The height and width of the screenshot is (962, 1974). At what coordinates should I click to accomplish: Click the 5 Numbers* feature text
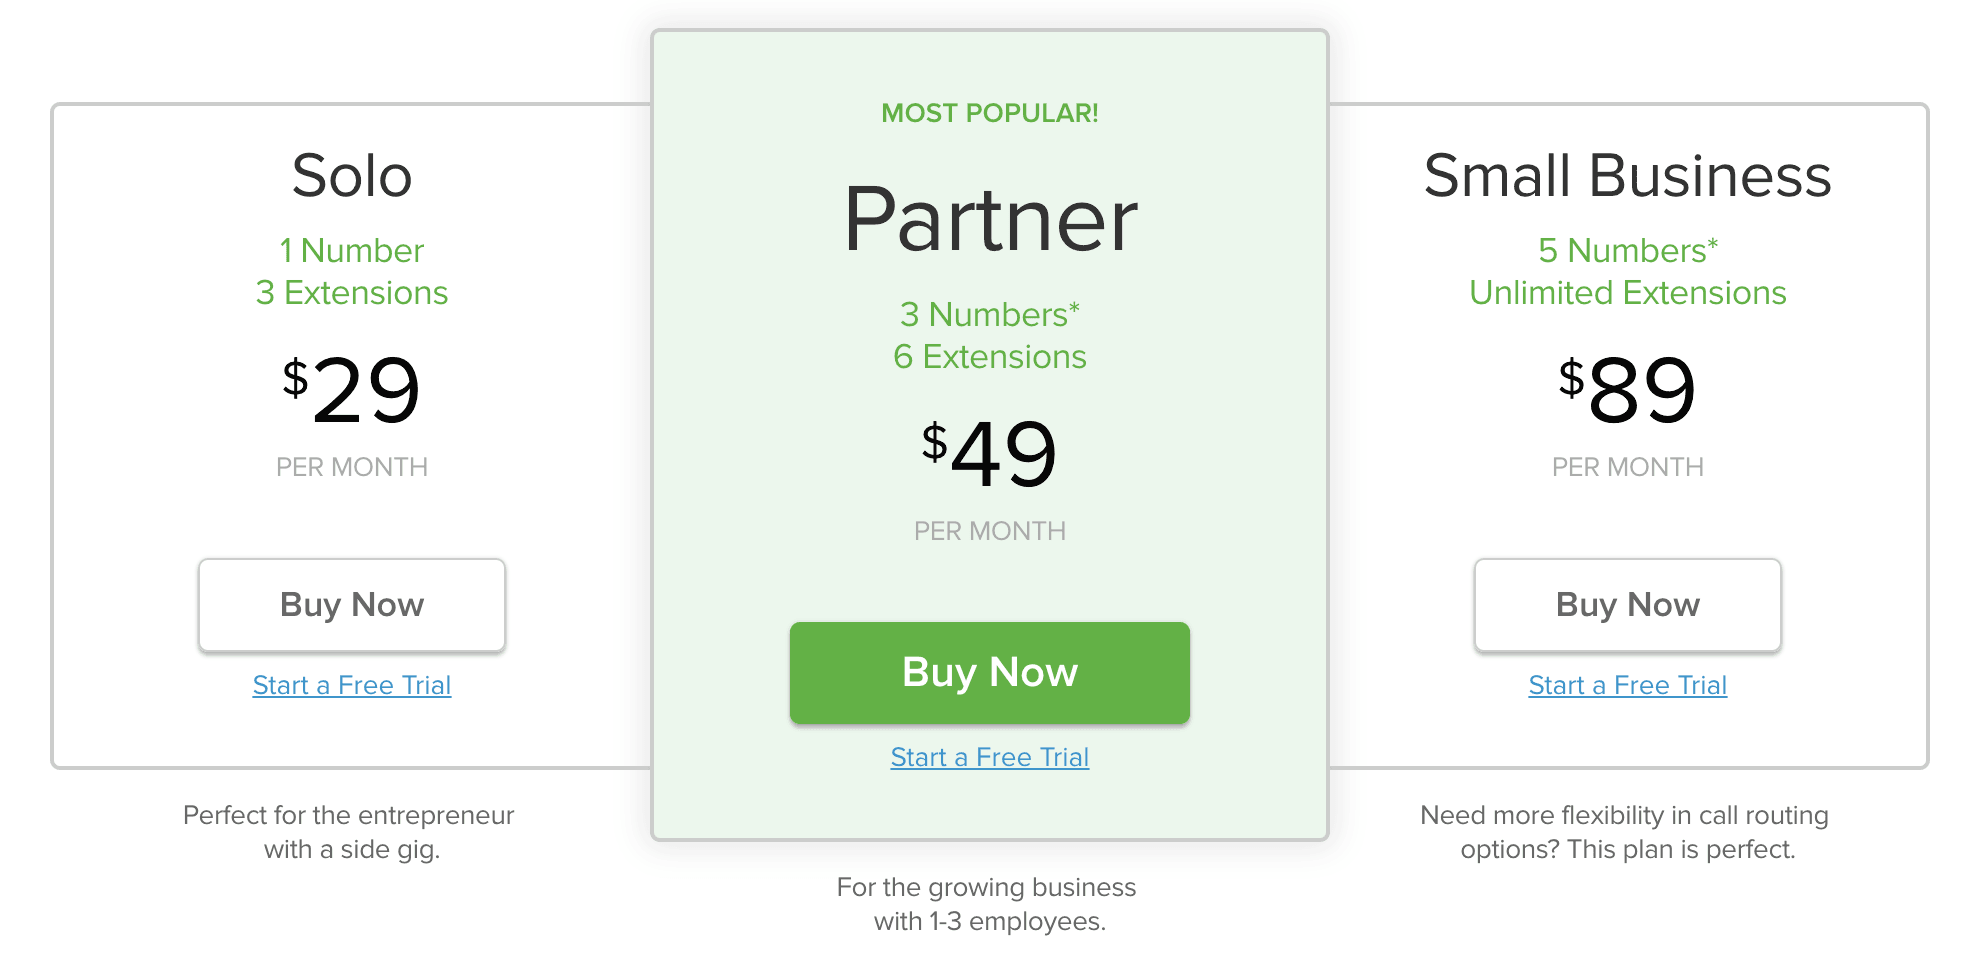(1628, 250)
